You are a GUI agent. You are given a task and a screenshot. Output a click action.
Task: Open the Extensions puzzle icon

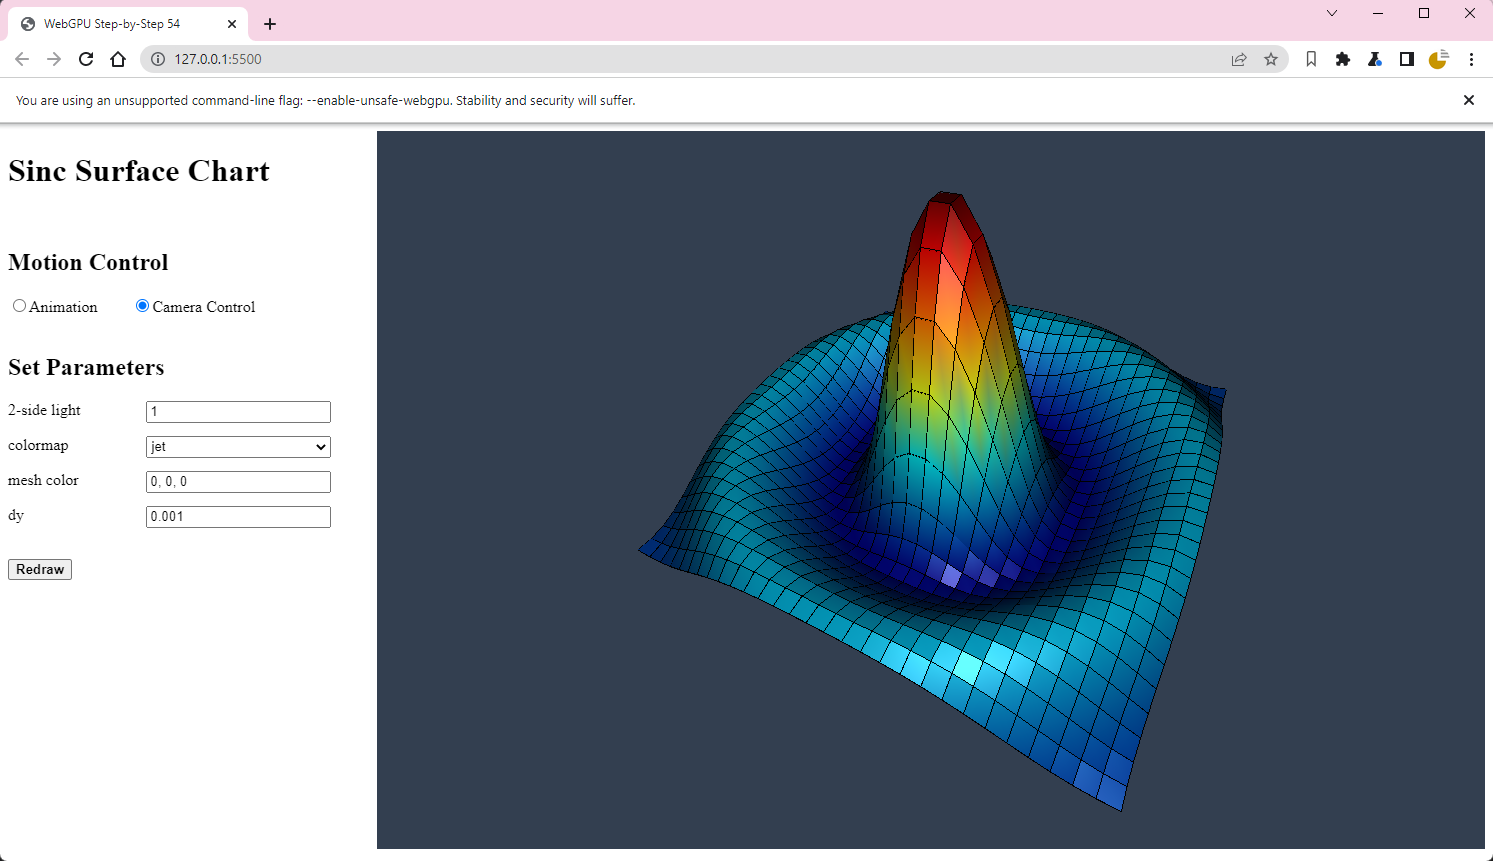[x=1343, y=59]
